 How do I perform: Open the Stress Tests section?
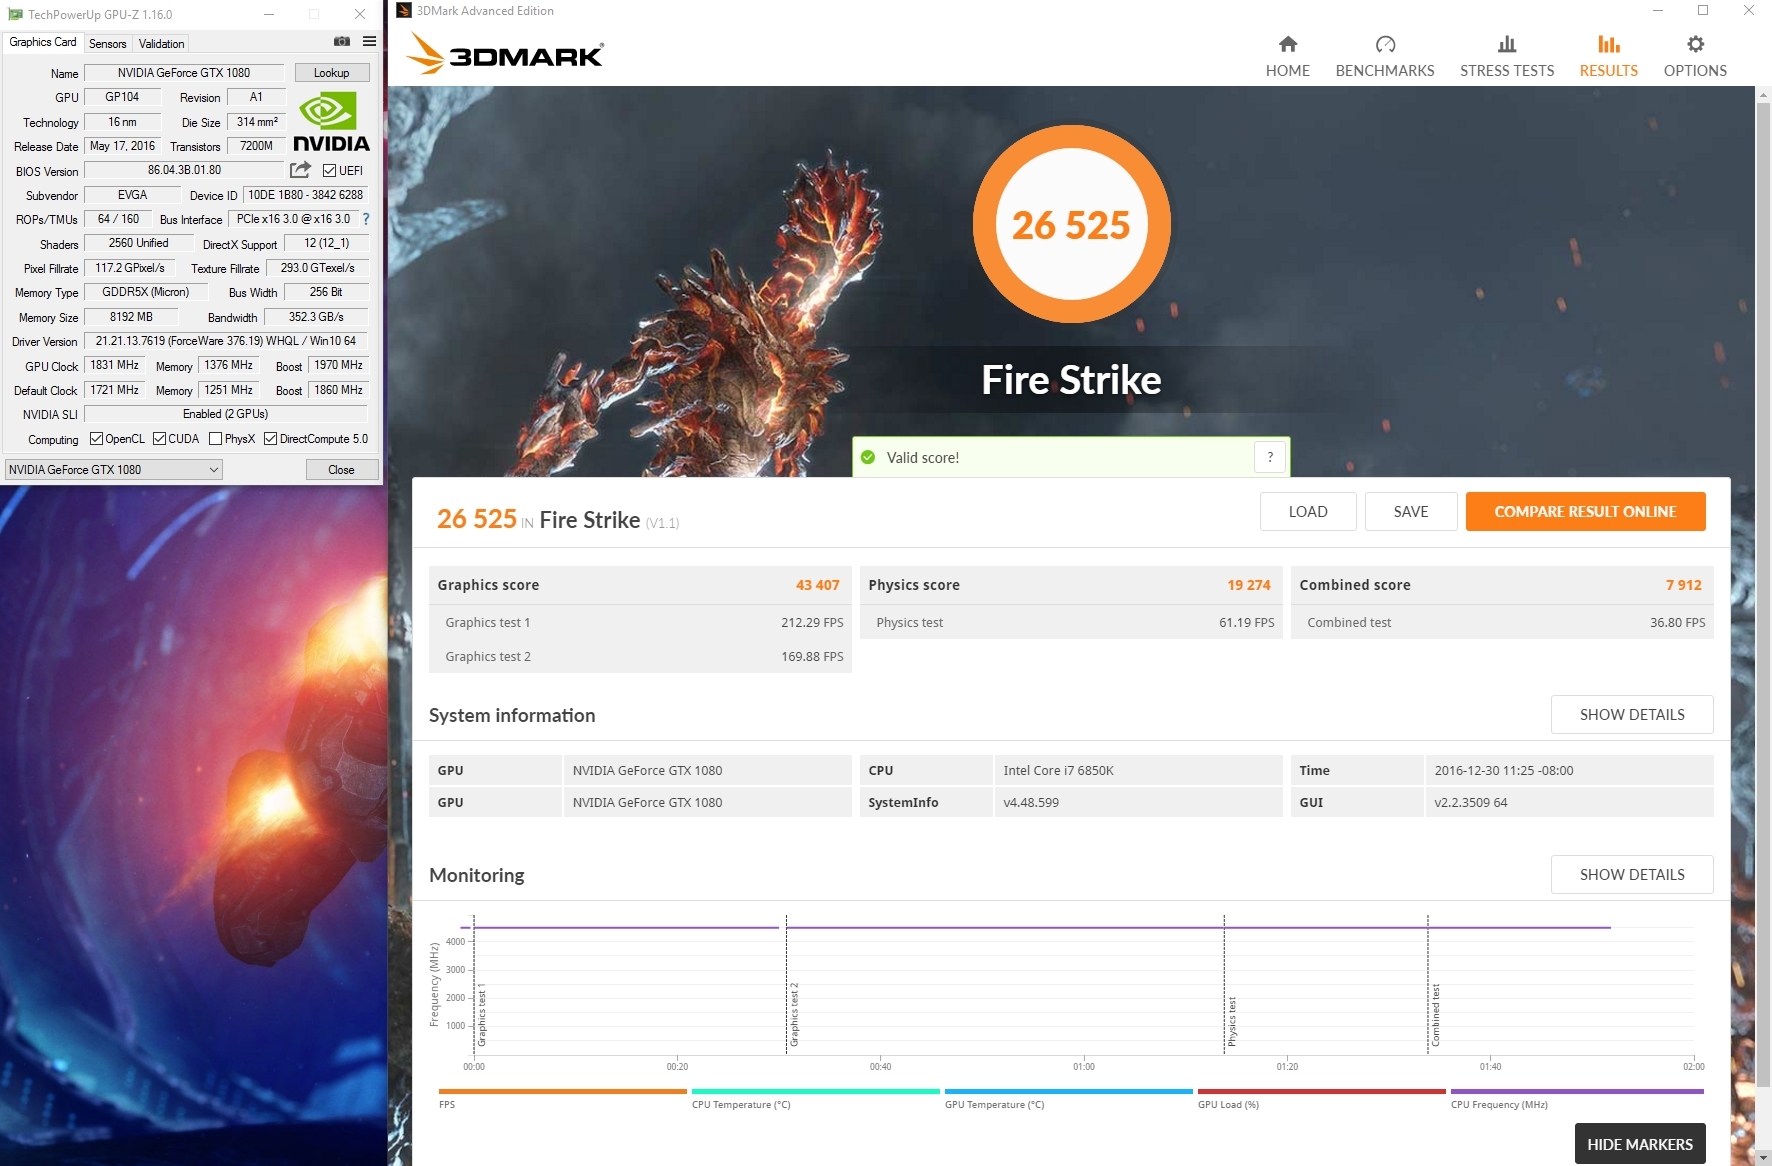[x=1507, y=56]
